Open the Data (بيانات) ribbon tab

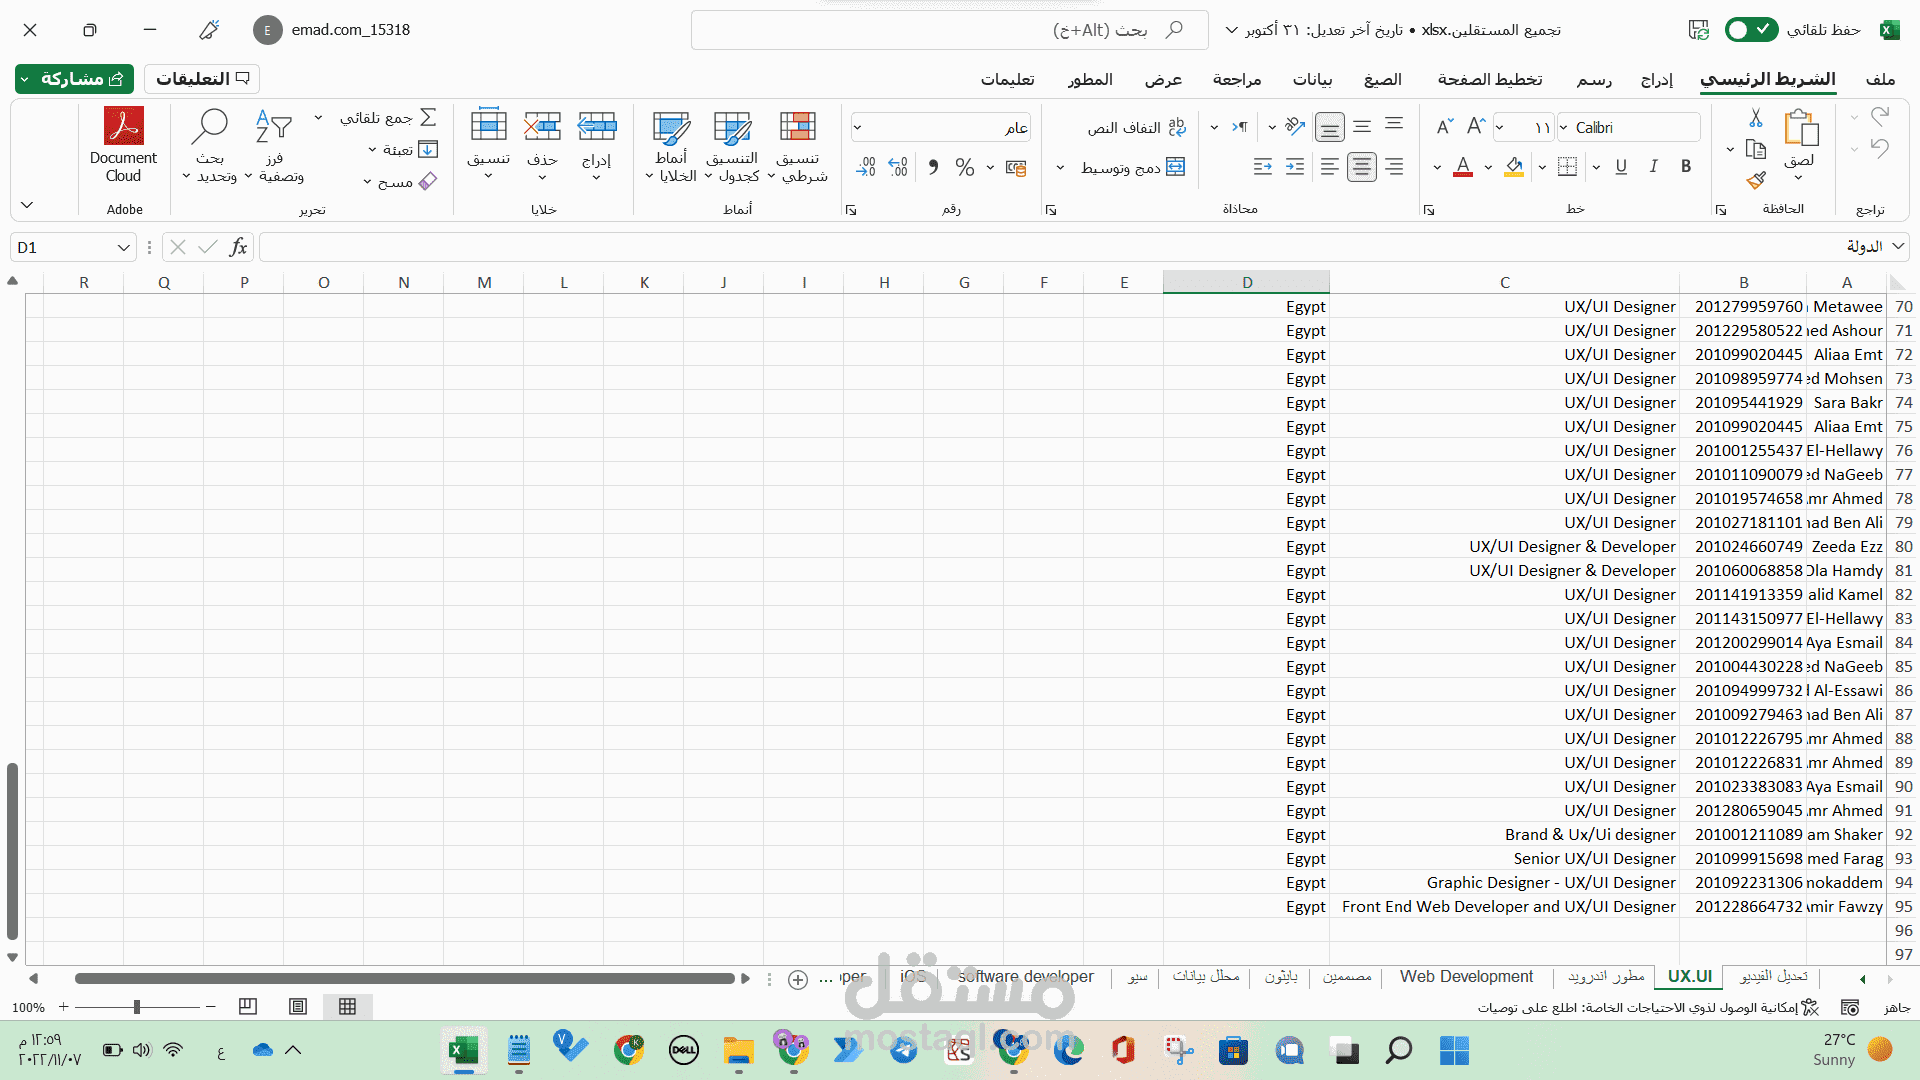1312,79
